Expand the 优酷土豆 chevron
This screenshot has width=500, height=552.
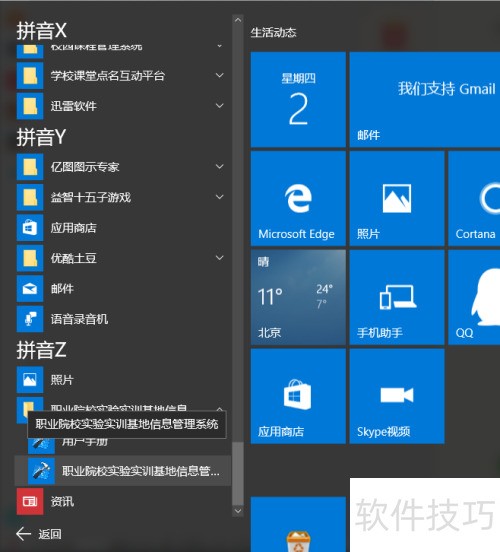coord(219,258)
